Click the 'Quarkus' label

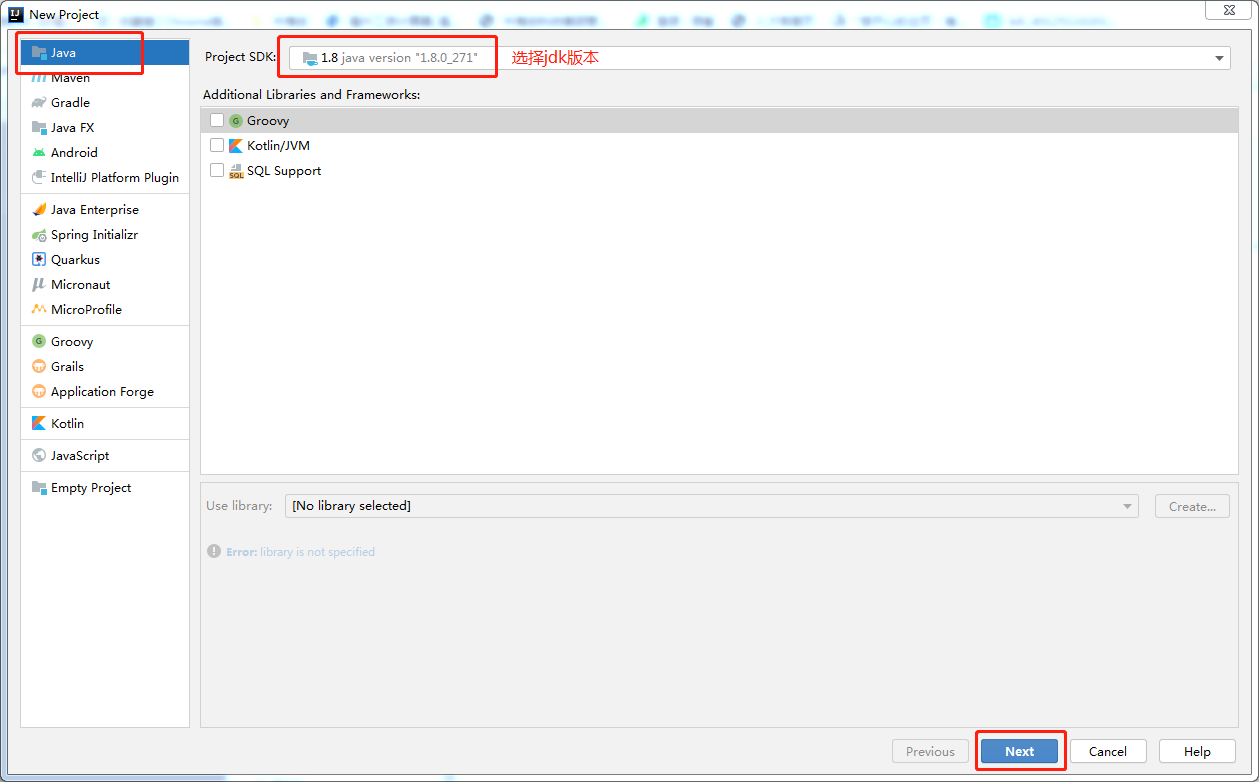(x=76, y=260)
